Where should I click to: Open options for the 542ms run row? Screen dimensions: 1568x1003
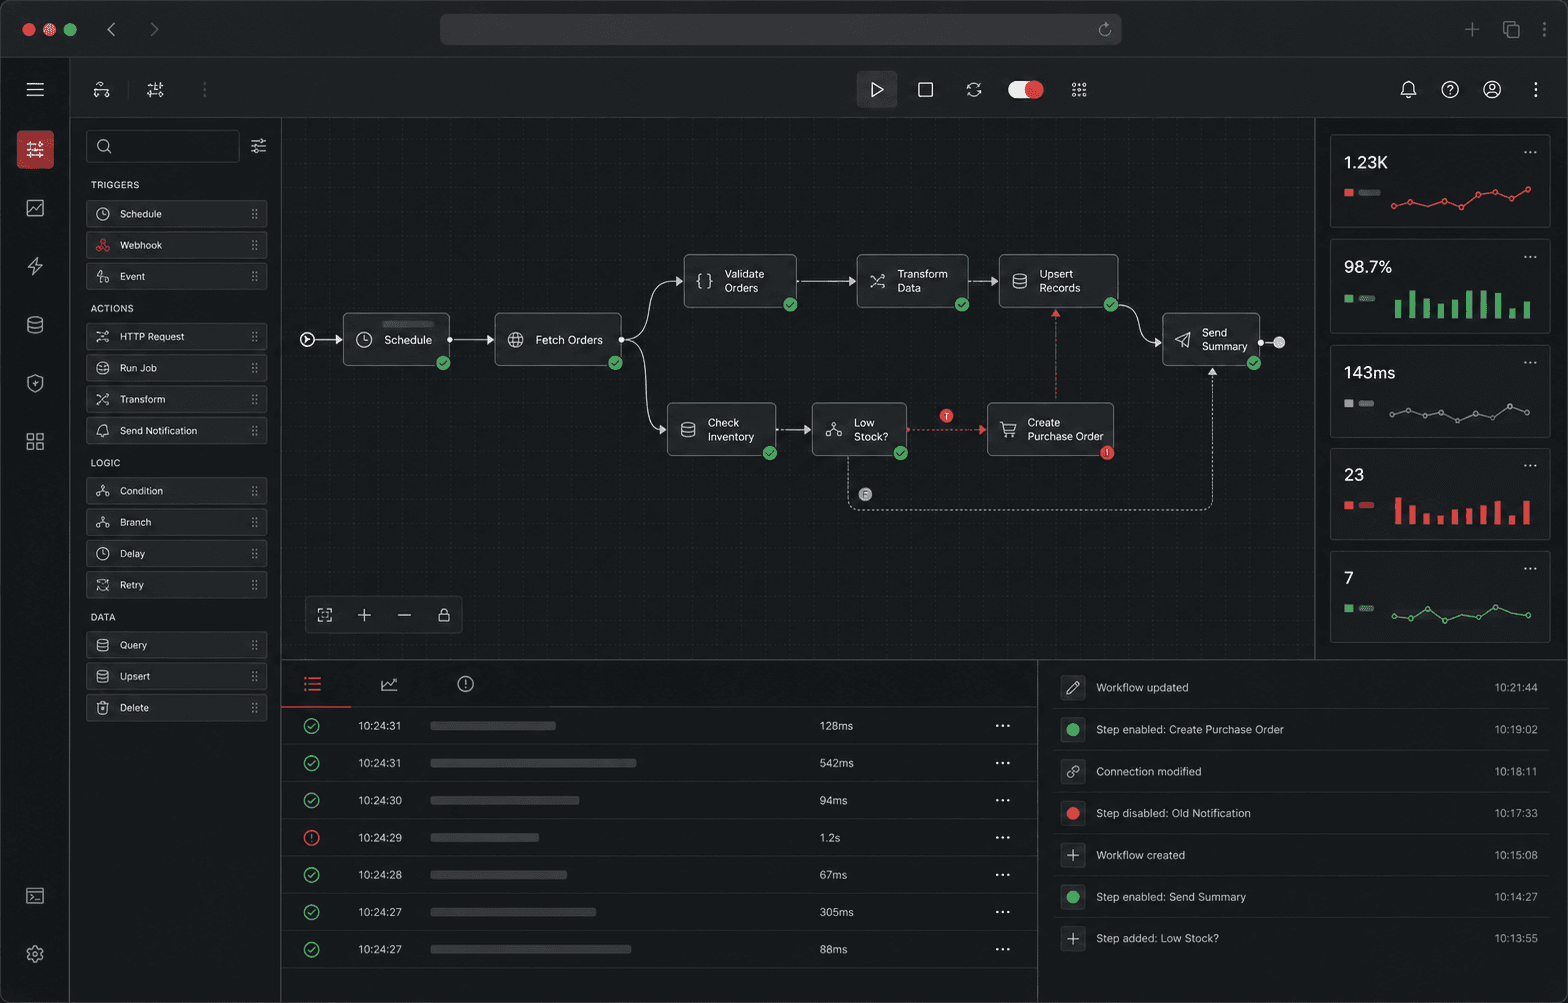1003,763
